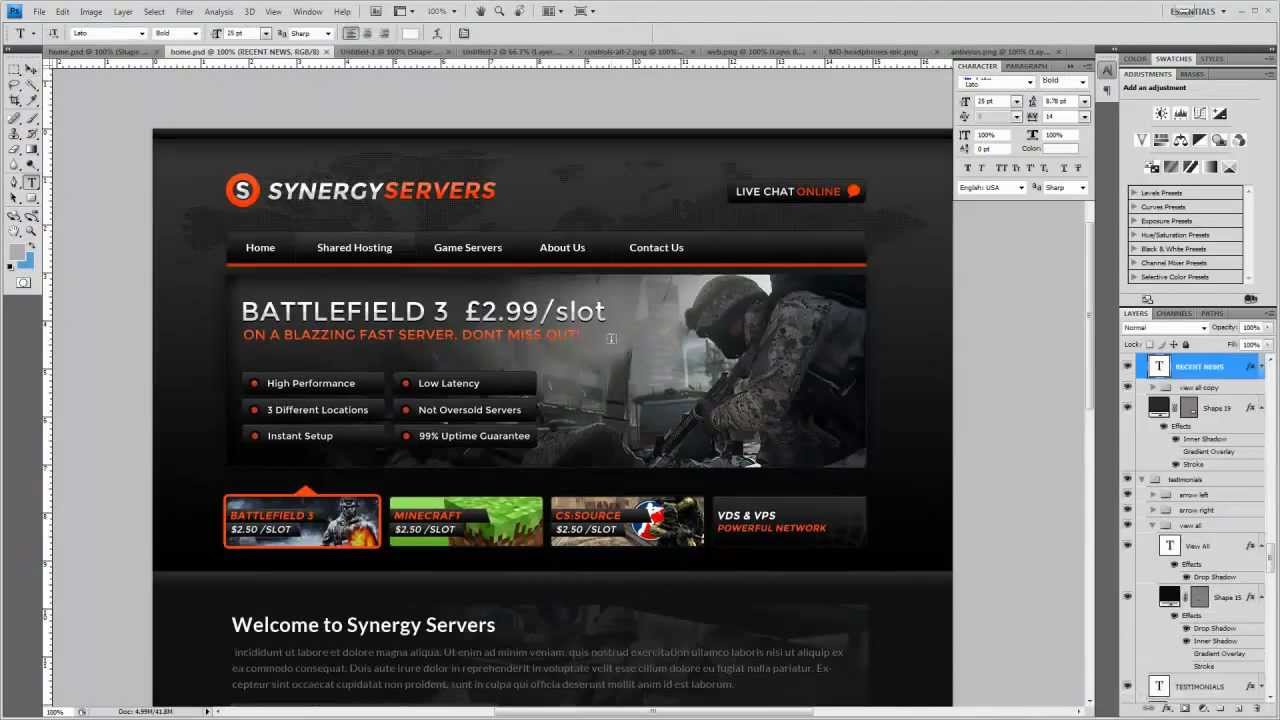The height and width of the screenshot is (720, 1280).
Task: Select the Clone Stamp tool
Action: (14, 133)
